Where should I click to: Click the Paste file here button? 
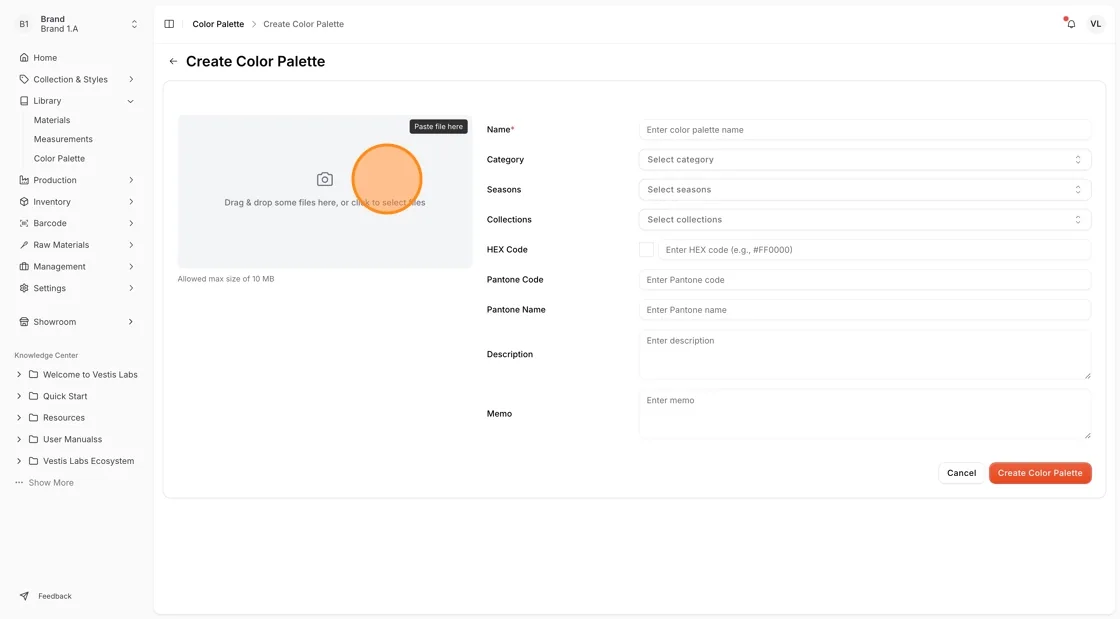coord(439,126)
